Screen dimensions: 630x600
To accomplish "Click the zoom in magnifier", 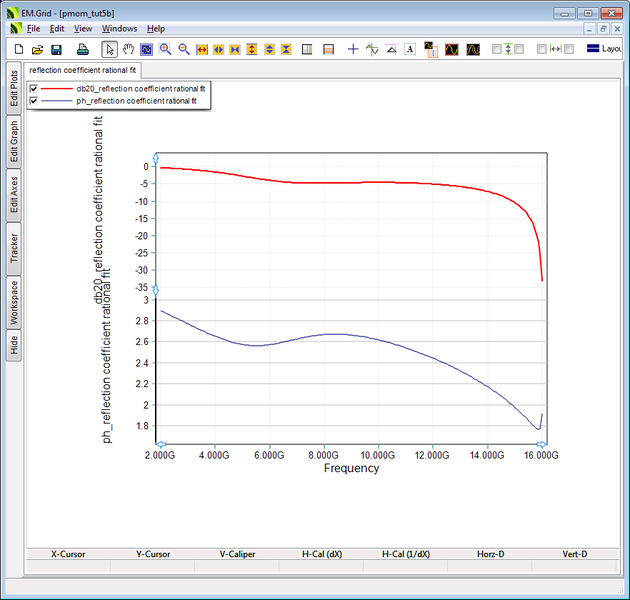I will click(165, 49).
